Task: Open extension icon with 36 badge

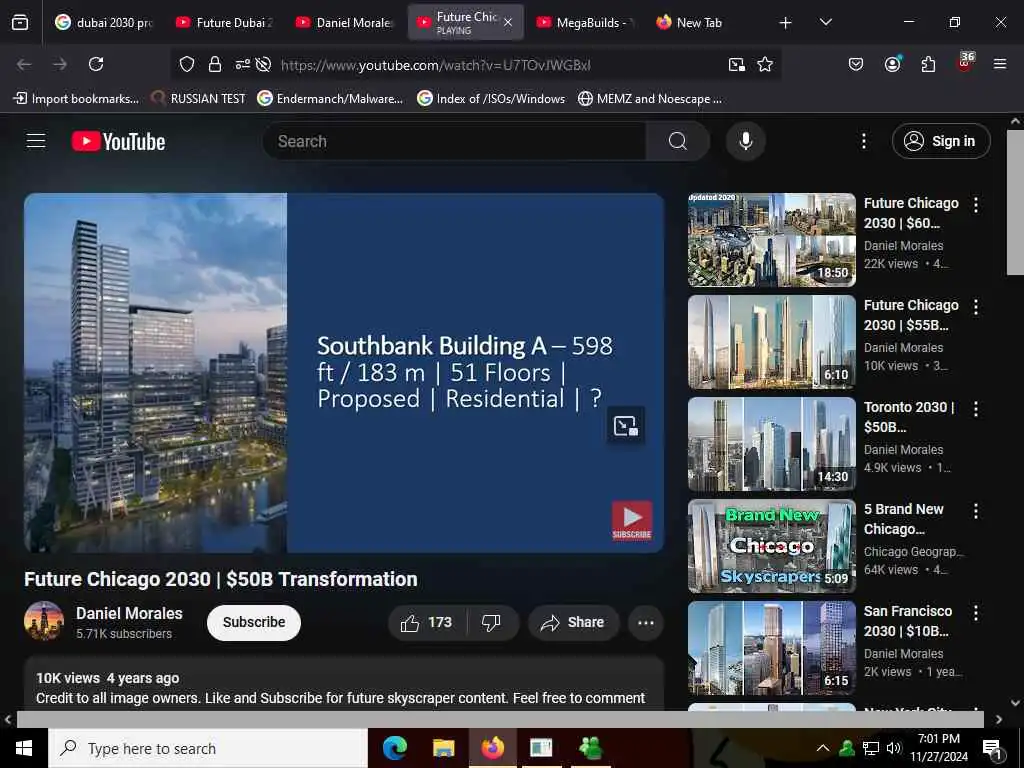Action: pyautogui.click(x=965, y=63)
